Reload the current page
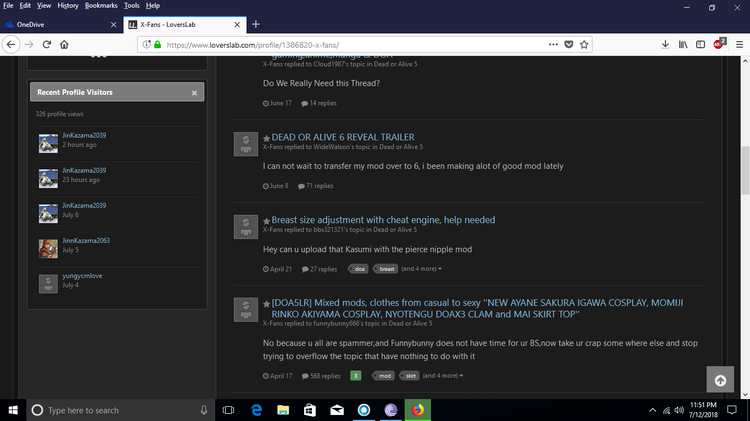The height and width of the screenshot is (421, 750). 46,44
